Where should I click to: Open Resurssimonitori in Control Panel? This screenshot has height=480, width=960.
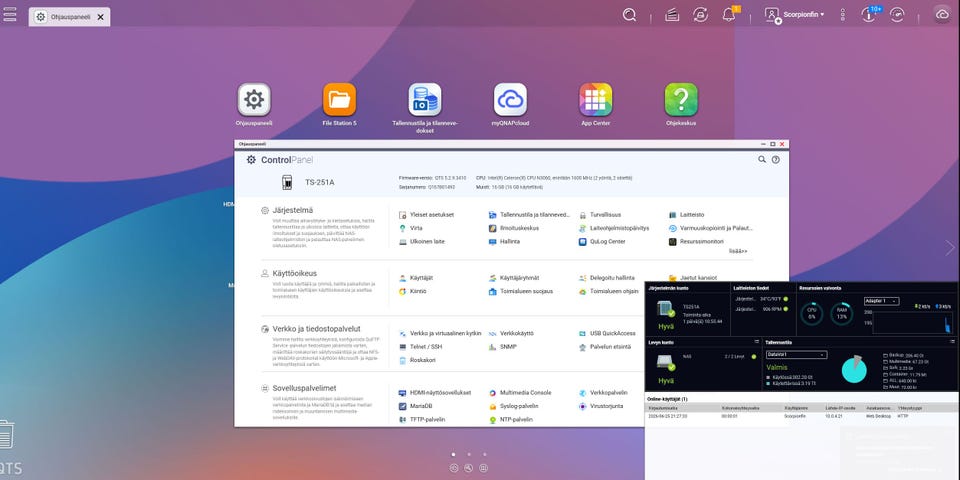pyautogui.click(x=697, y=241)
